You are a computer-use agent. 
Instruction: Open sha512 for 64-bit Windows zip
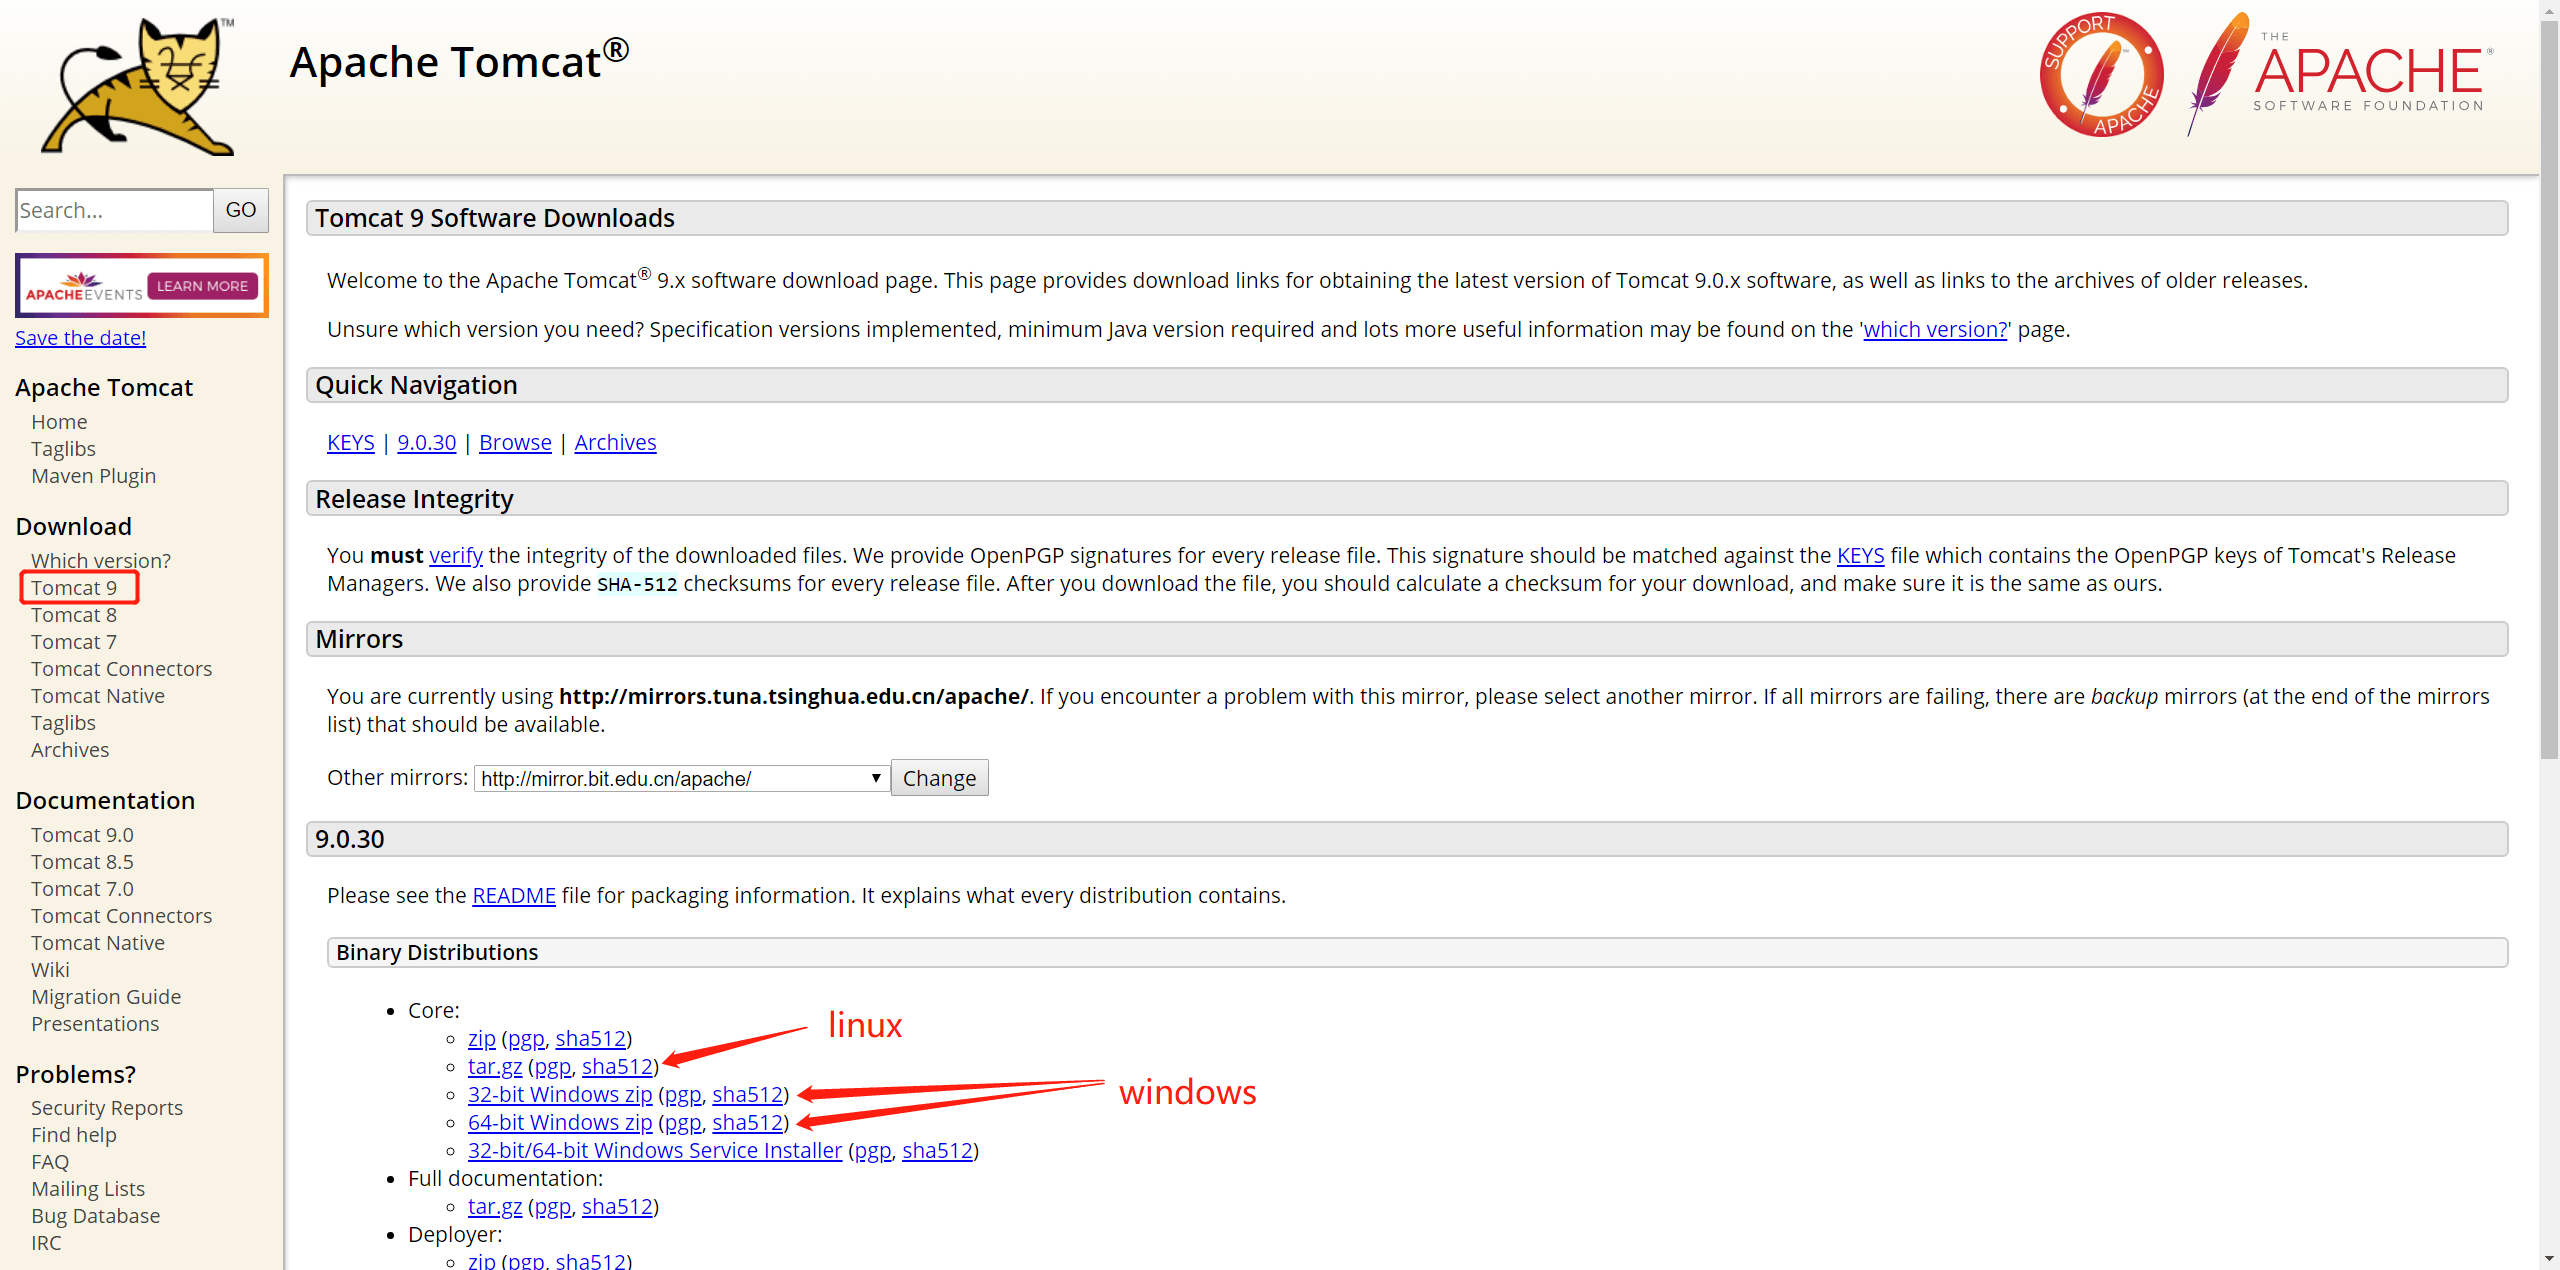click(x=748, y=1123)
